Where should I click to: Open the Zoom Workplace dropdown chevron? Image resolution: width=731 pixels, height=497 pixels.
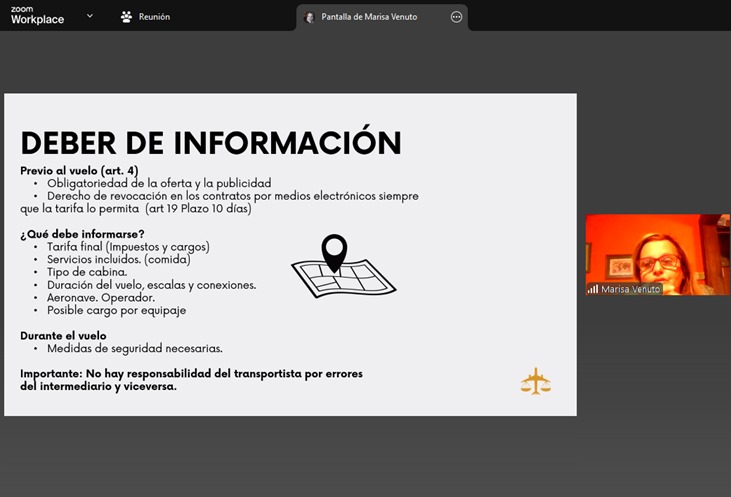coord(90,16)
